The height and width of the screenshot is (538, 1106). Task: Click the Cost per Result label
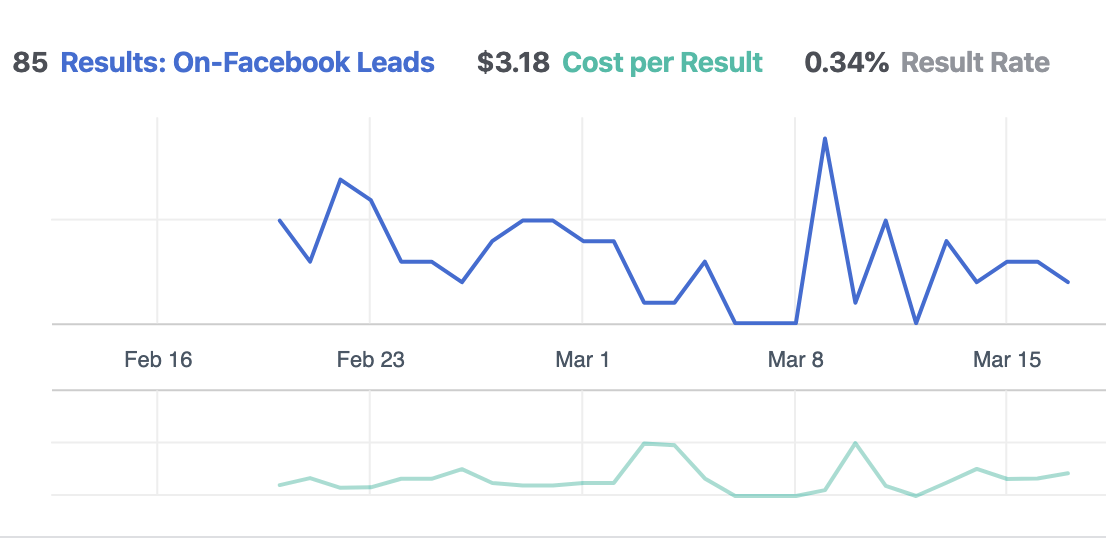(x=662, y=63)
